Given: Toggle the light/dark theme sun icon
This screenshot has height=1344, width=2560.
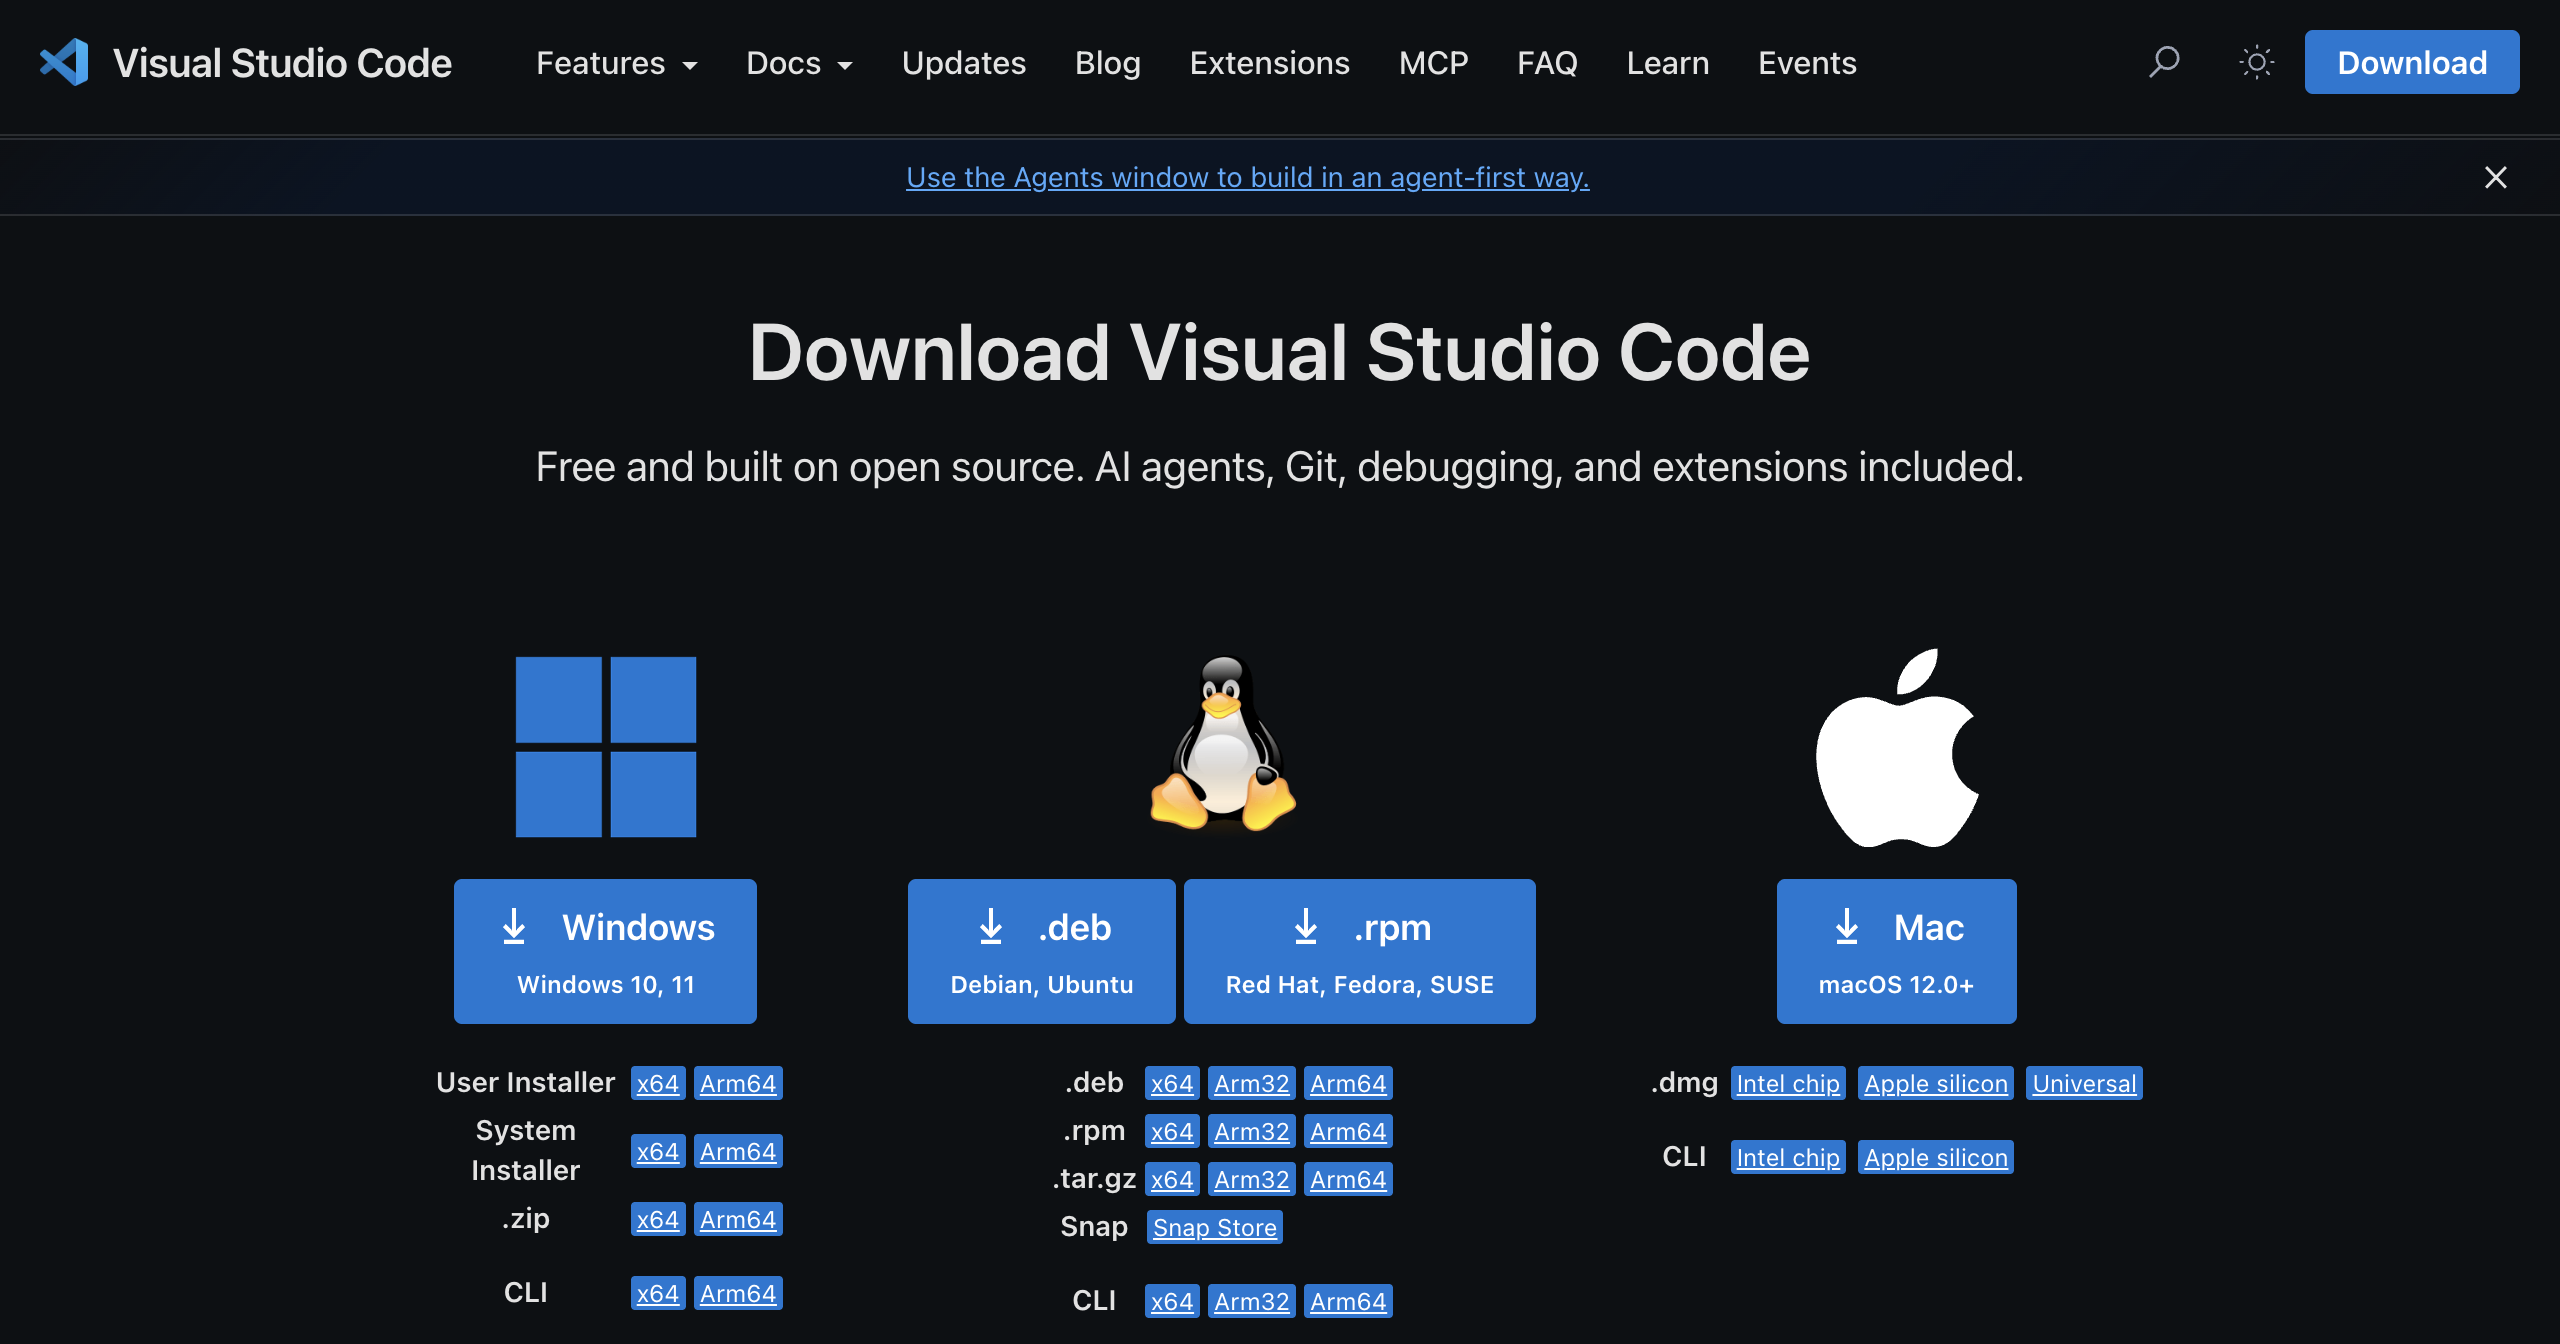Looking at the screenshot, I should 2257,62.
